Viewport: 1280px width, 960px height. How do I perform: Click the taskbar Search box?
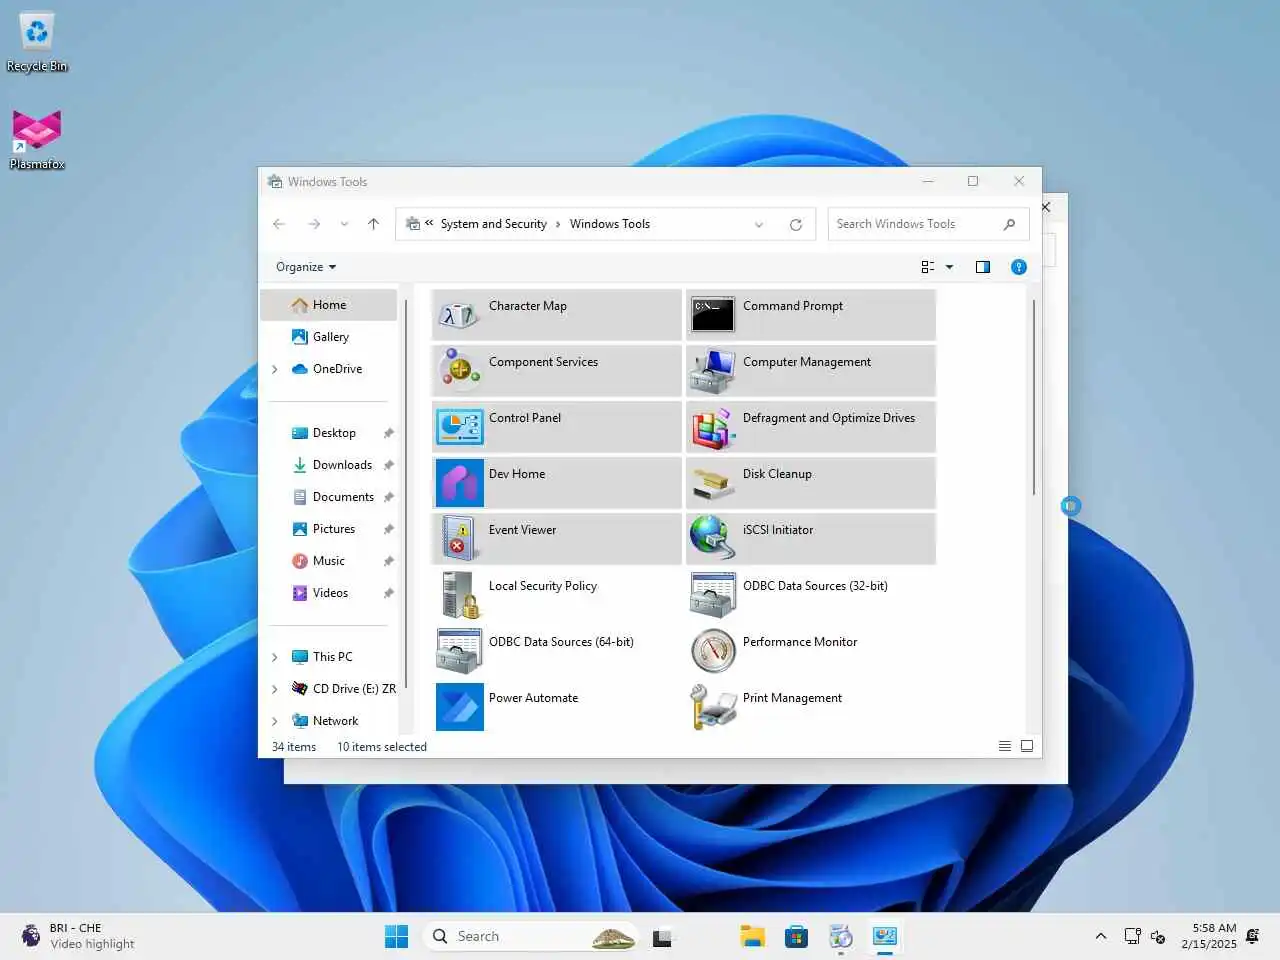[530, 936]
